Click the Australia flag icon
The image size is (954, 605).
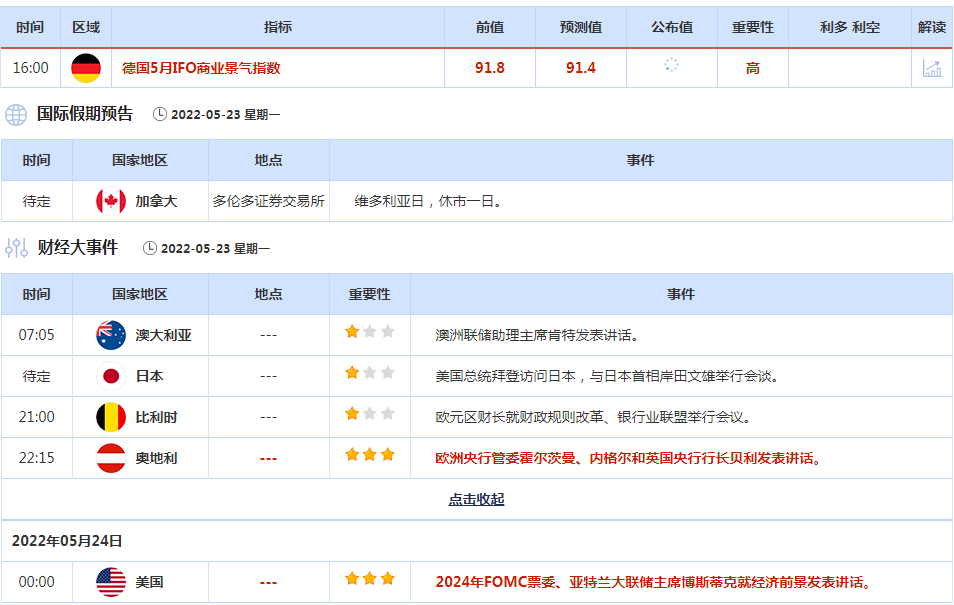[110, 335]
